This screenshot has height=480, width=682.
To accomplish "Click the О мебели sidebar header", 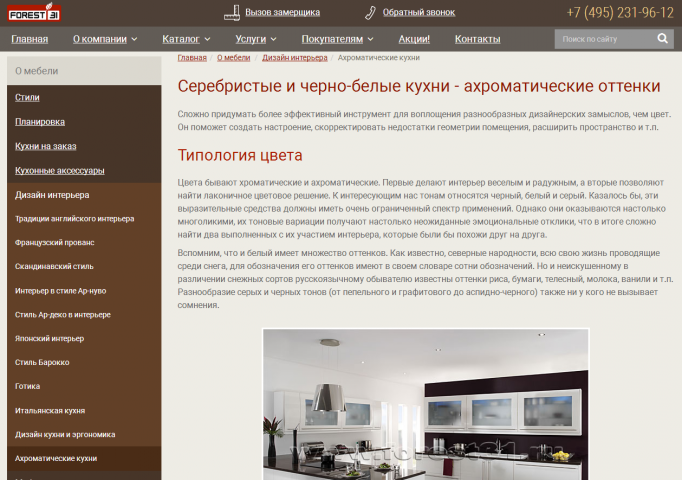I will [84, 71].
